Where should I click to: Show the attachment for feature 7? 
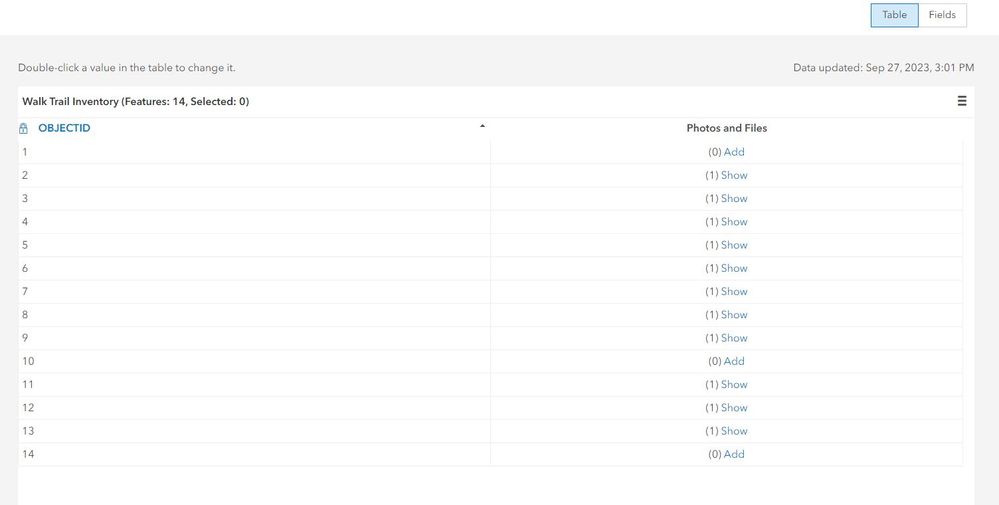point(734,291)
